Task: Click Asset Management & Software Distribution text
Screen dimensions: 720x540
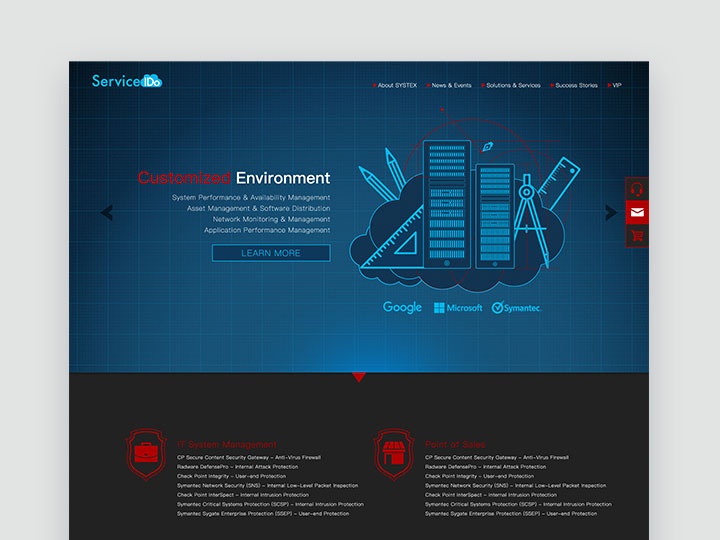Action: point(259,208)
